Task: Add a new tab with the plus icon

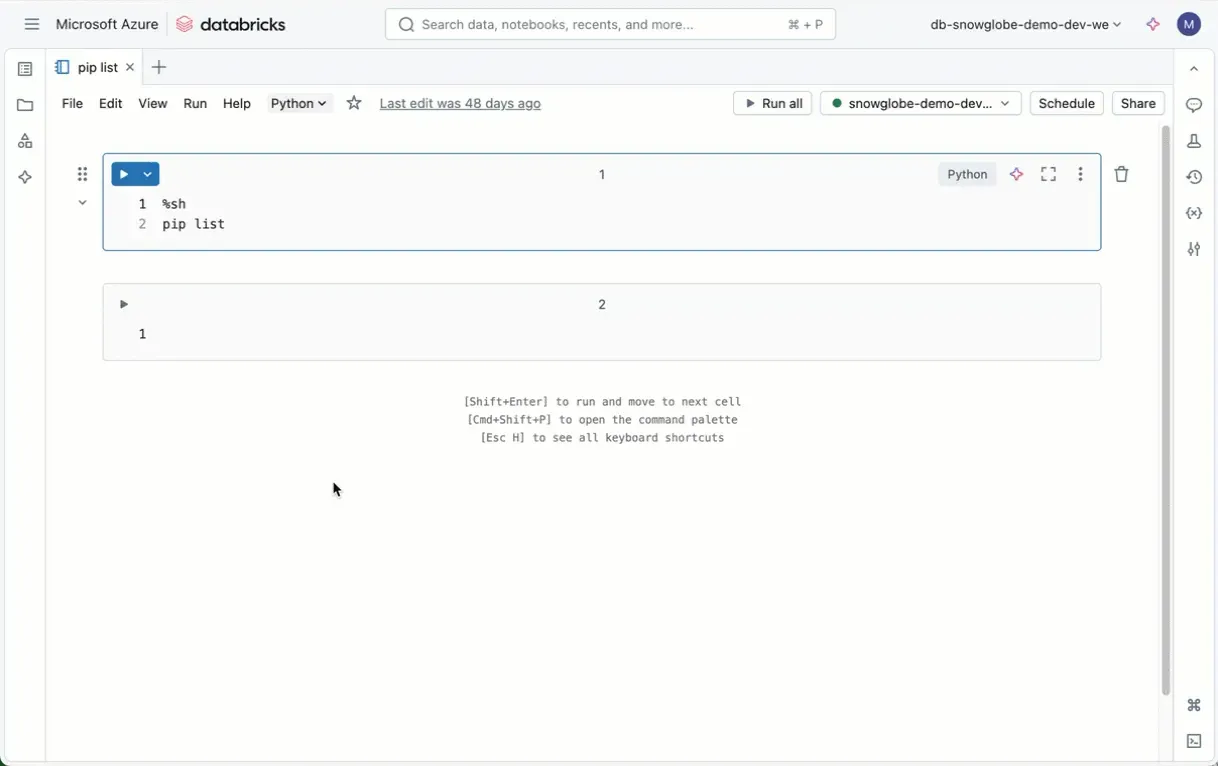Action: 159,67
